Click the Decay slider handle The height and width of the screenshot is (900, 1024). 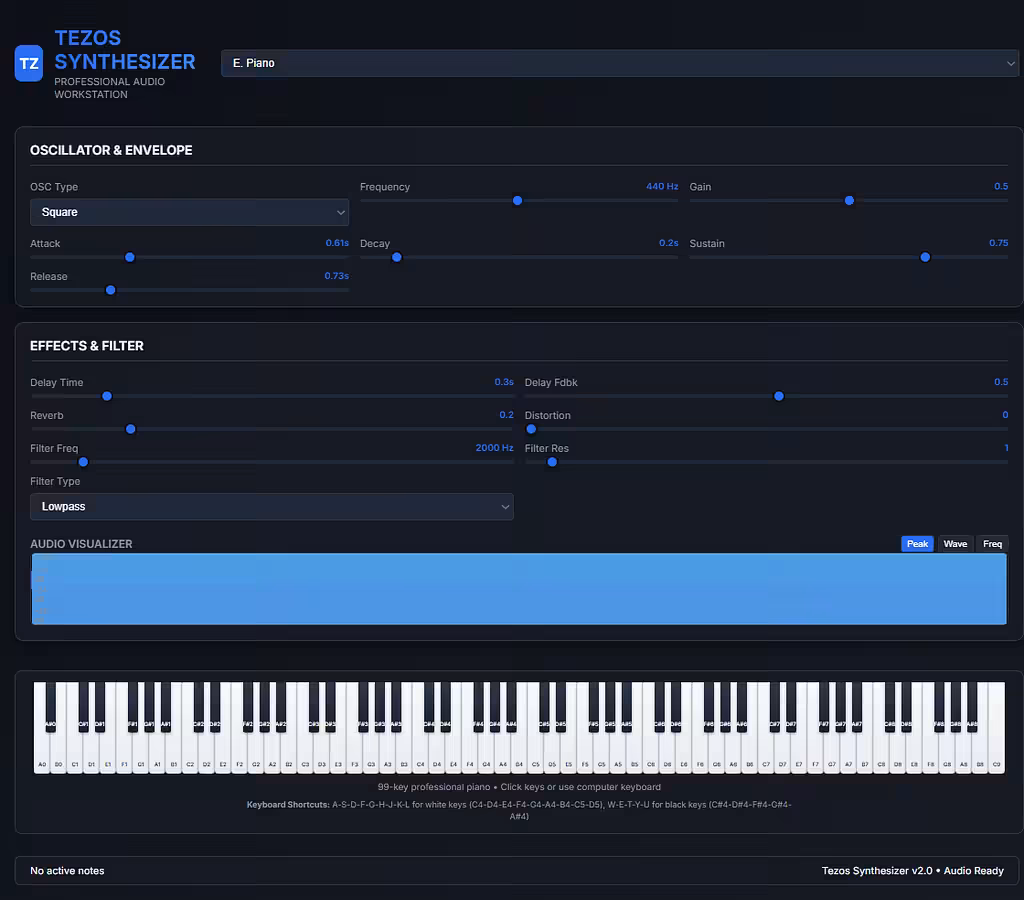click(396, 257)
